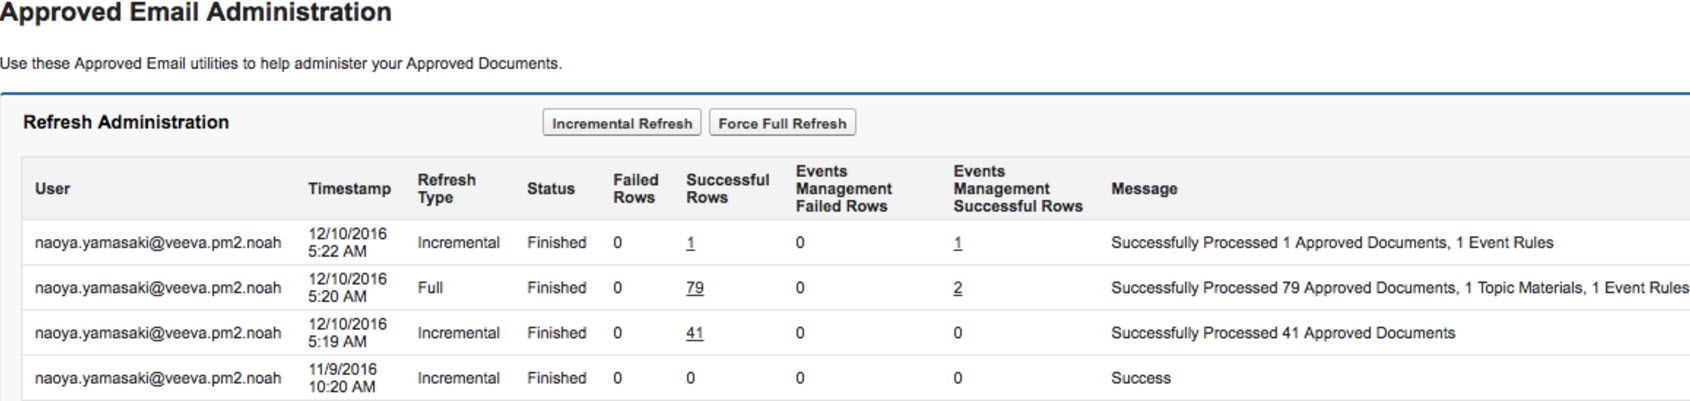Open the Successful Rows link showing 41
The height and width of the screenshot is (401, 1690).
pos(694,333)
